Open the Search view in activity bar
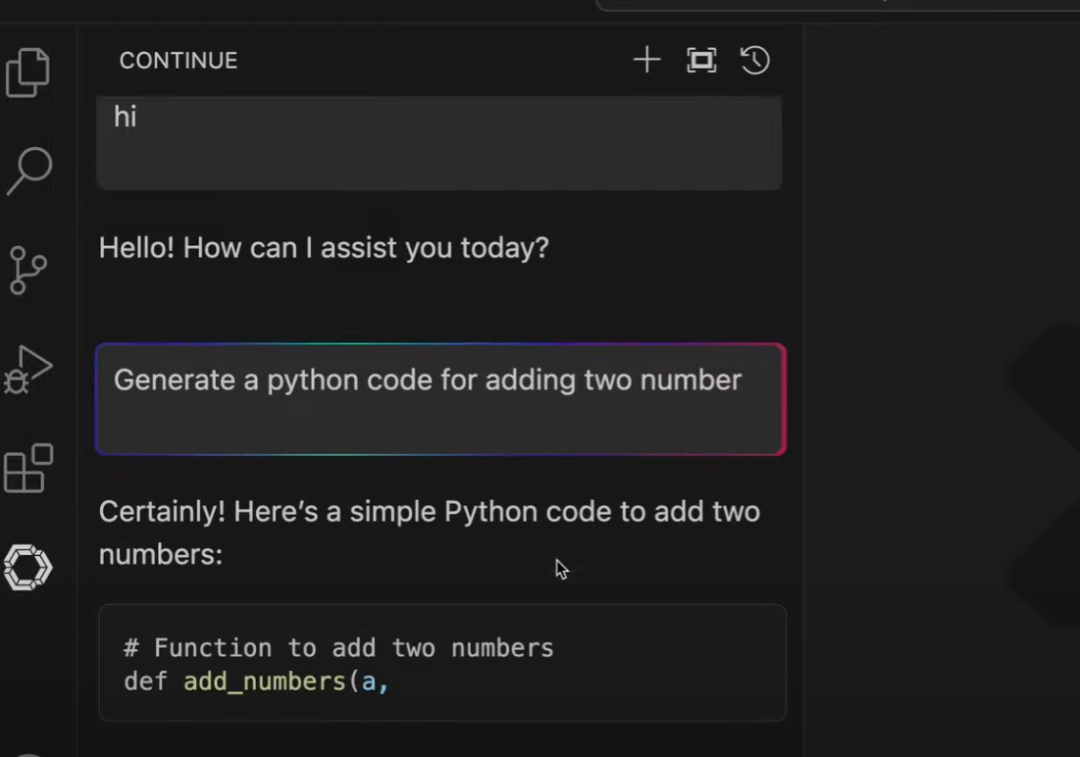The width and height of the screenshot is (1080, 757). pos(29,170)
